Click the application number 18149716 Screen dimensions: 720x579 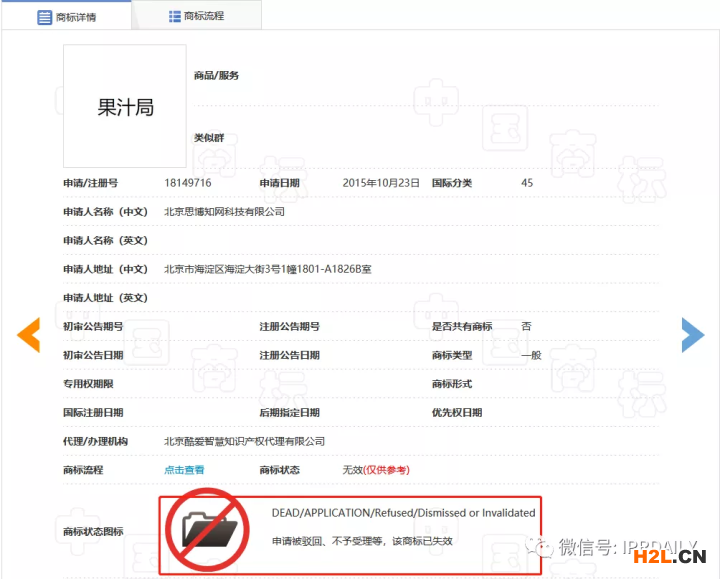tap(188, 183)
